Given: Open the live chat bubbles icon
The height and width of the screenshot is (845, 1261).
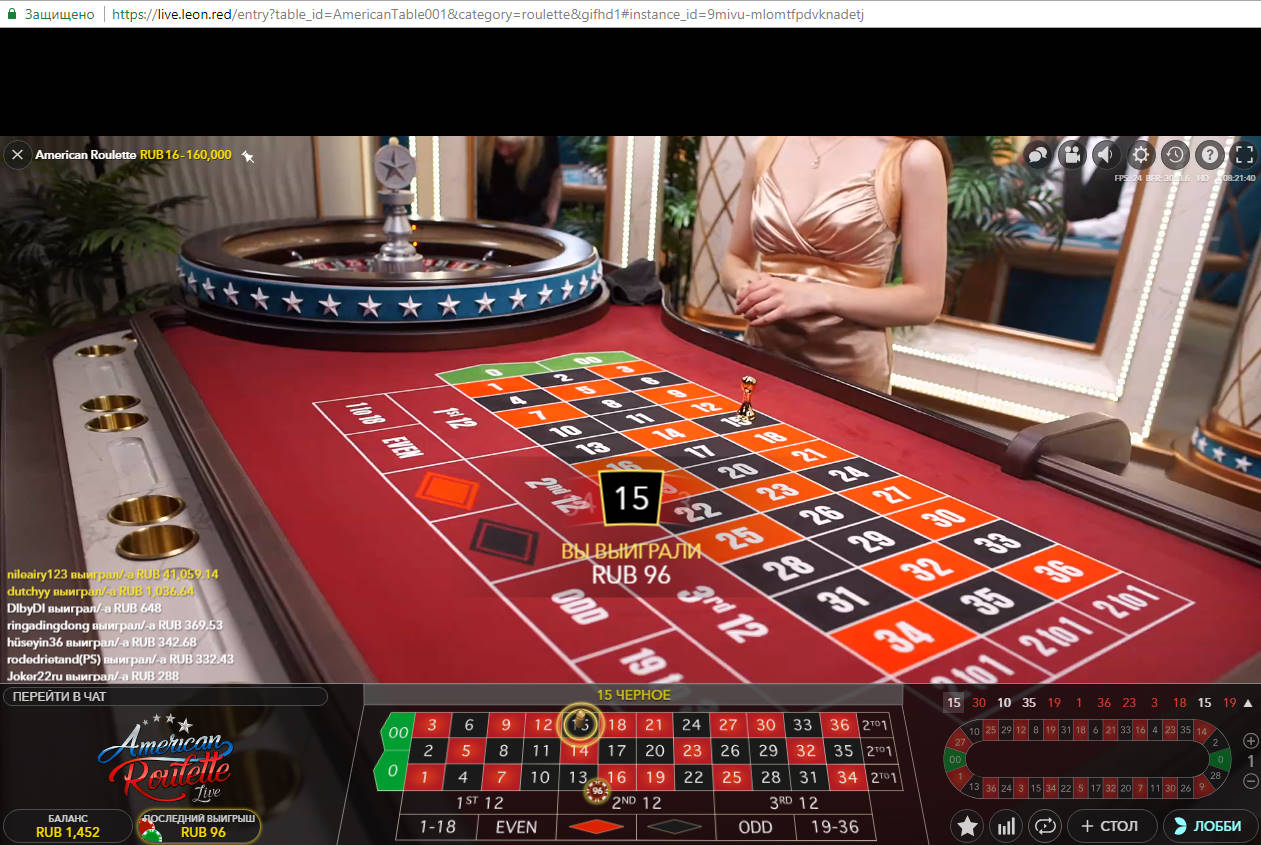Looking at the screenshot, I should tap(1038, 155).
